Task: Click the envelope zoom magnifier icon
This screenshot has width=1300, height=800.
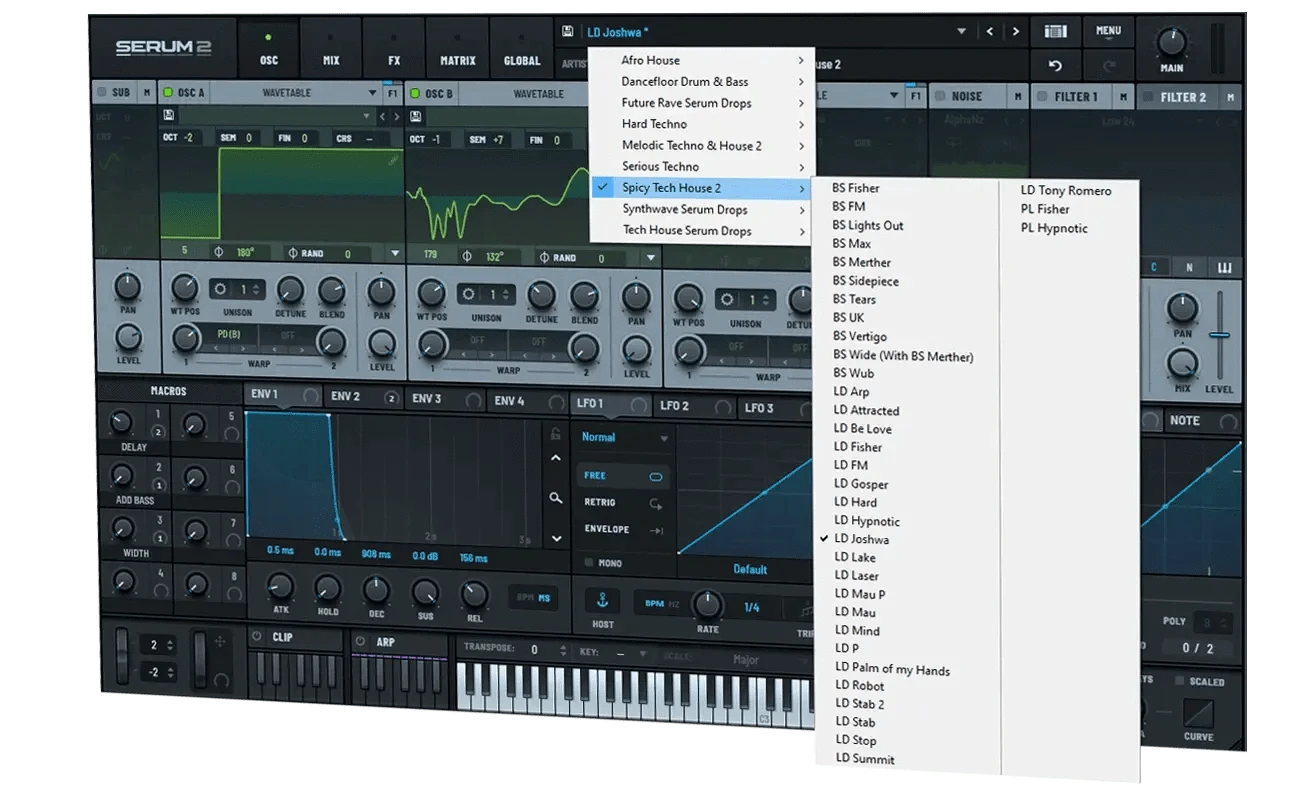Action: (556, 498)
